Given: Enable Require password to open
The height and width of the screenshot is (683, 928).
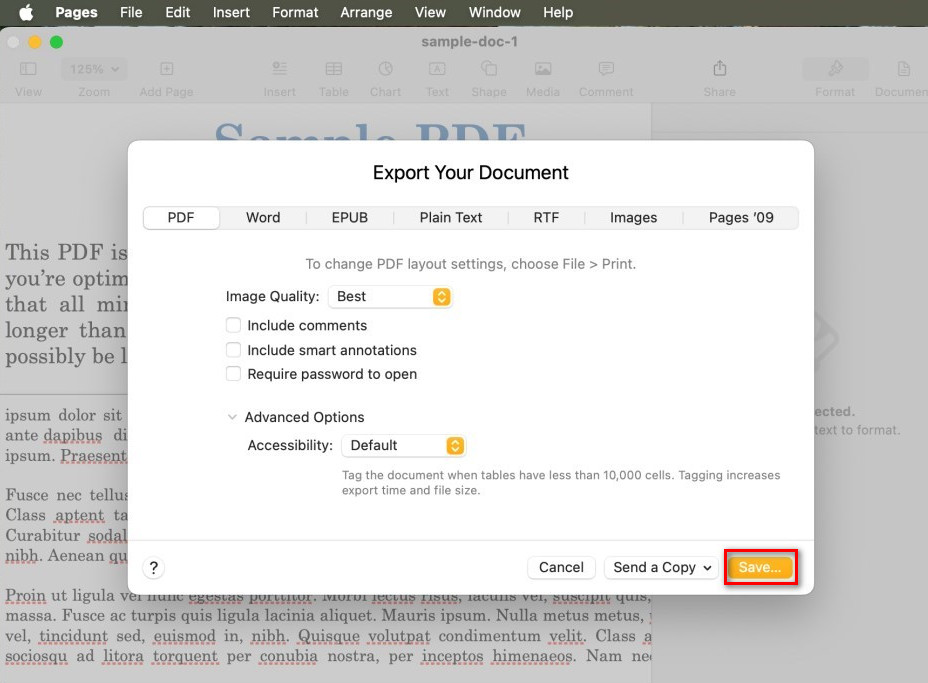Looking at the screenshot, I should (233, 374).
